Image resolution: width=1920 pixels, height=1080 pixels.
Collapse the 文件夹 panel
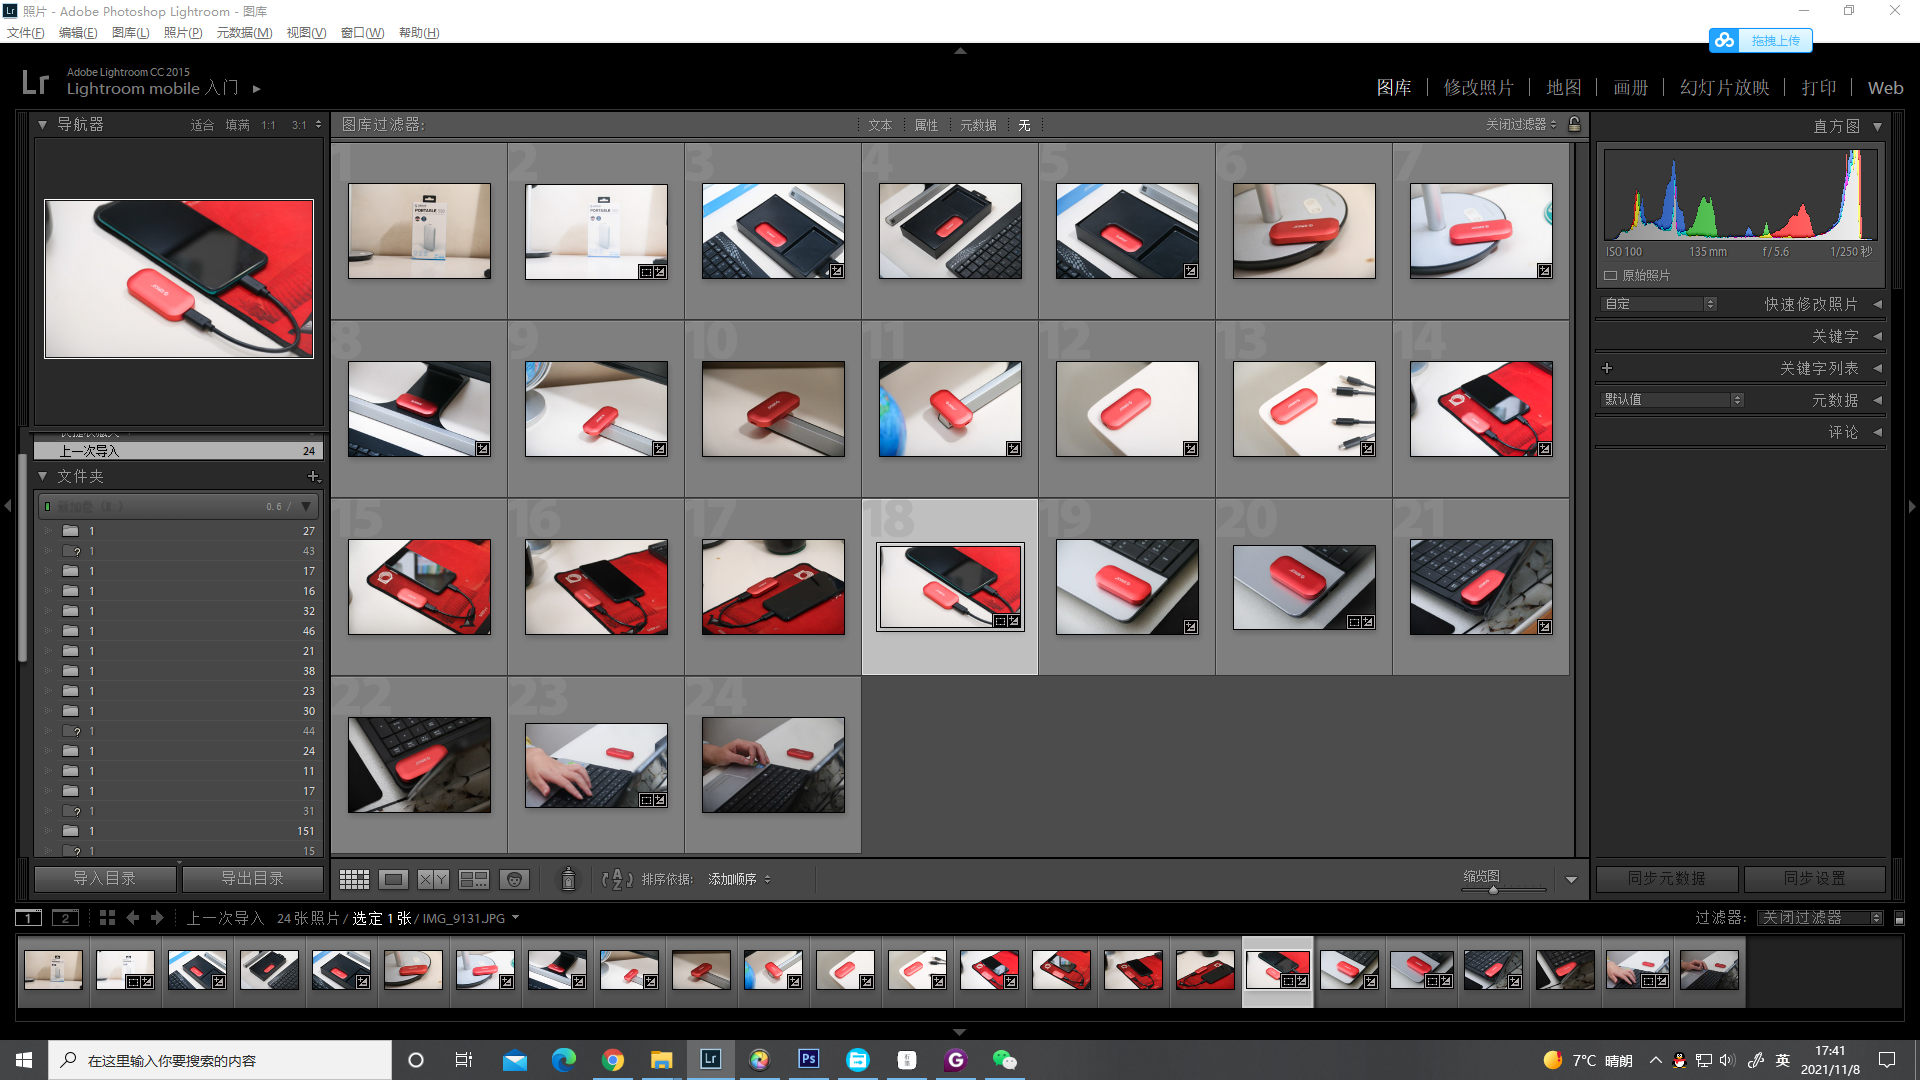click(x=42, y=477)
